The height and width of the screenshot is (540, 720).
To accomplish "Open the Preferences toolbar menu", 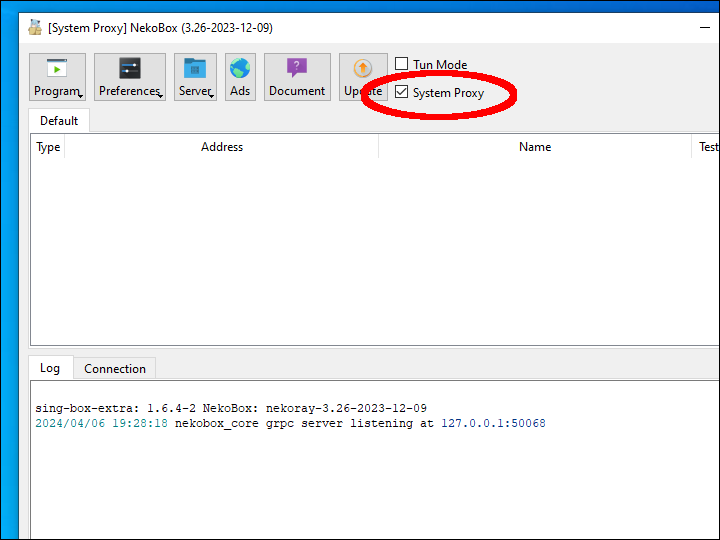I will click(x=130, y=77).
